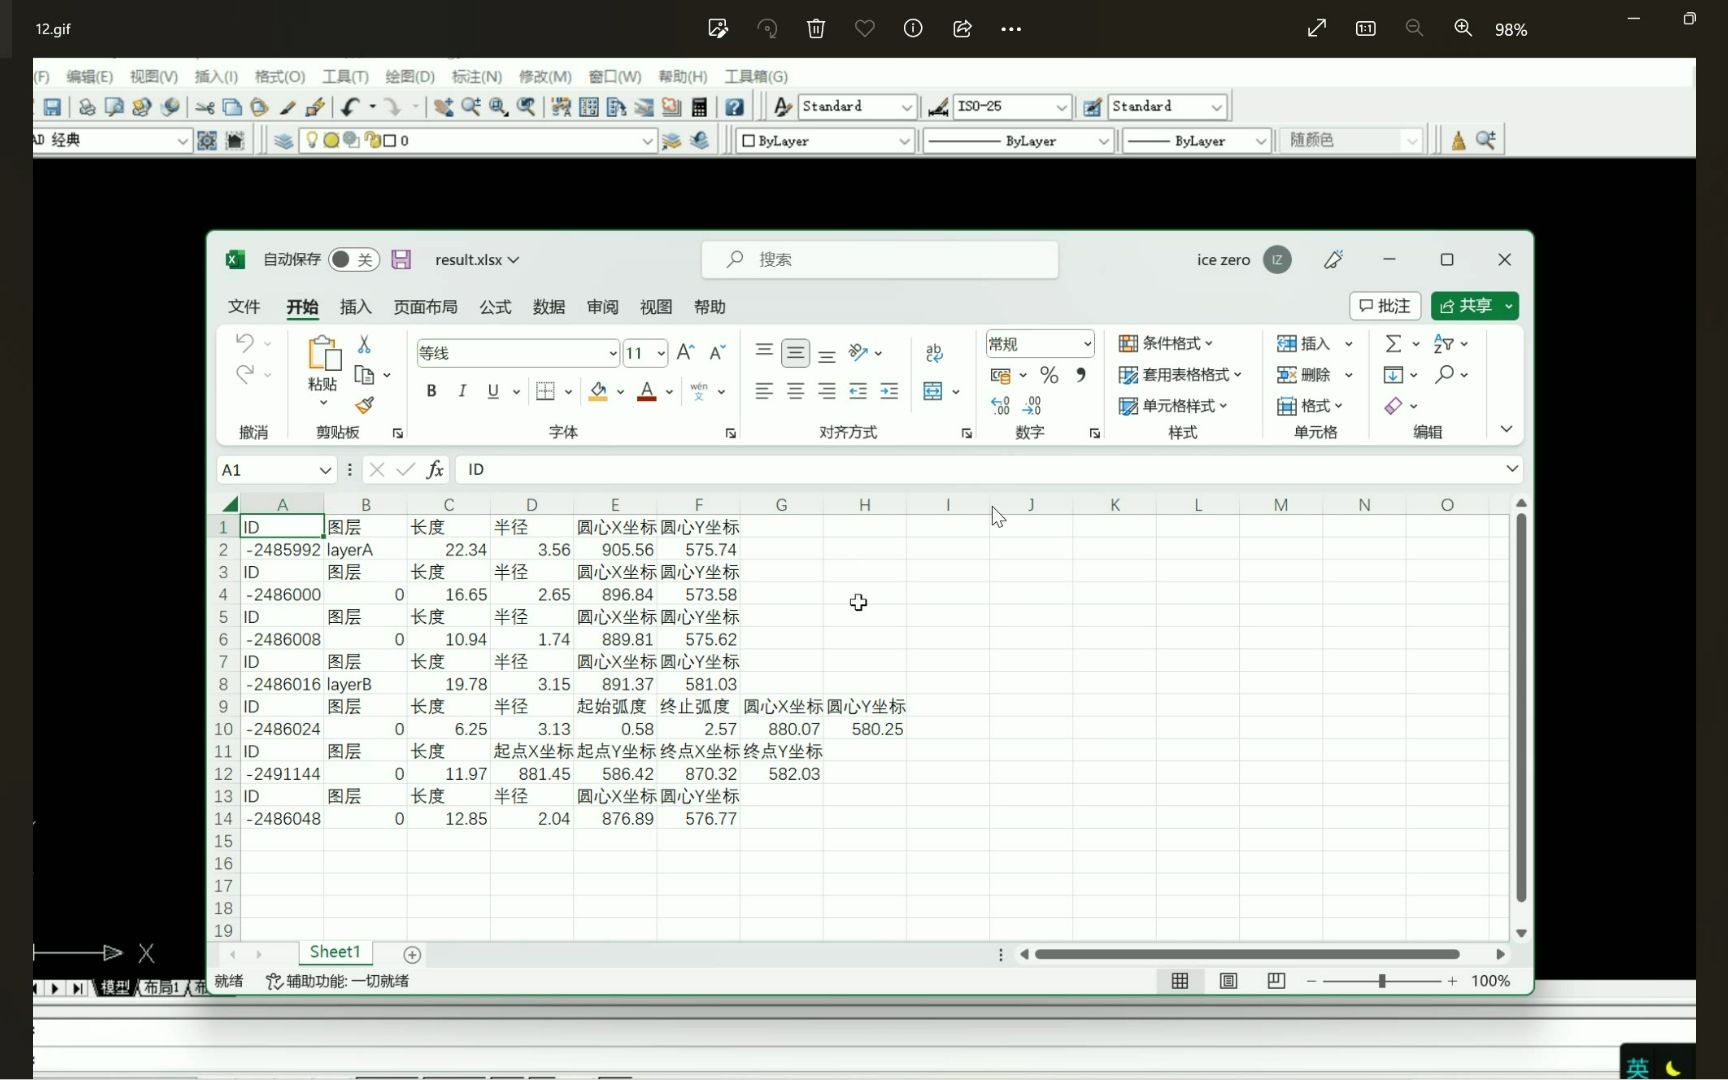Open the 数据 ribbon tab
Image resolution: width=1728 pixels, height=1080 pixels.
[x=549, y=307]
